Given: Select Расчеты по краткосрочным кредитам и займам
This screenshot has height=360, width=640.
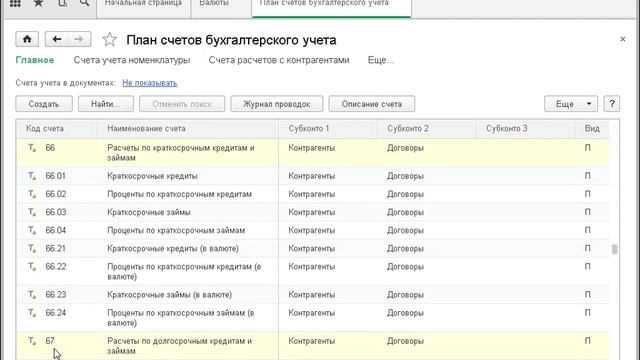Looking at the screenshot, I should click(313, 153).
